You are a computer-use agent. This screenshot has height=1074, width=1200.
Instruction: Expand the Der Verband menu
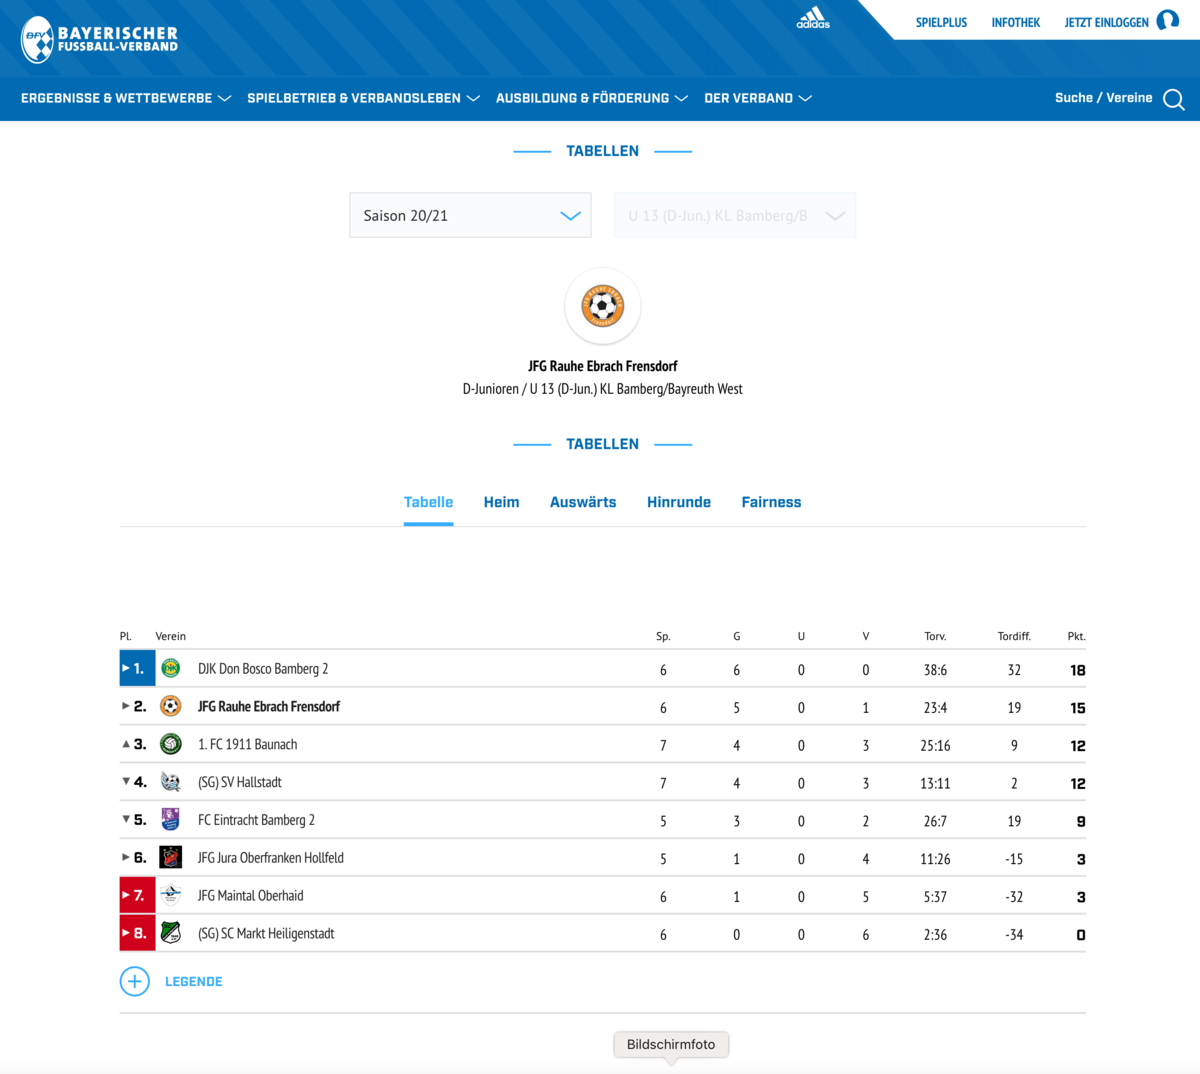(x=758, y=98)
